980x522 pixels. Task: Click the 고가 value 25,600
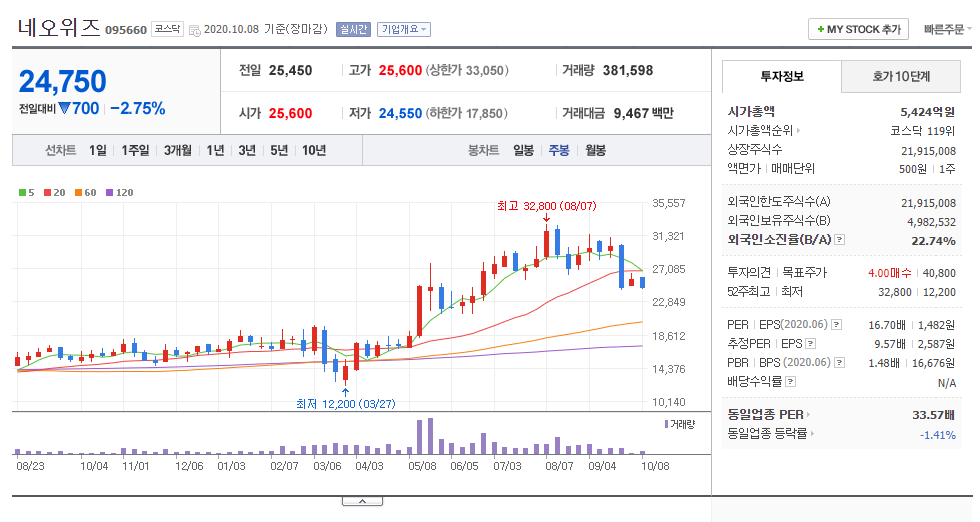[400, 71]
